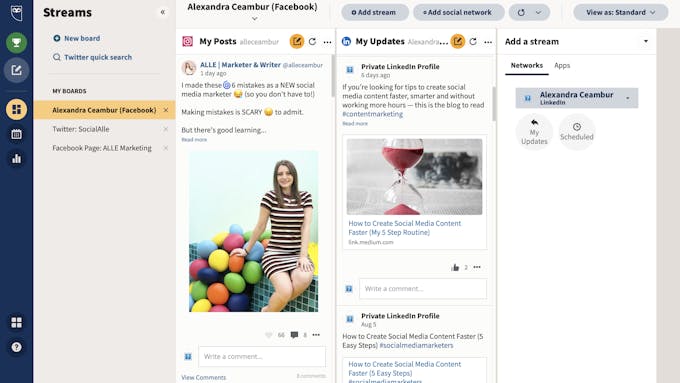Open the hourglass article thumbnail

(x=414, y=177)
